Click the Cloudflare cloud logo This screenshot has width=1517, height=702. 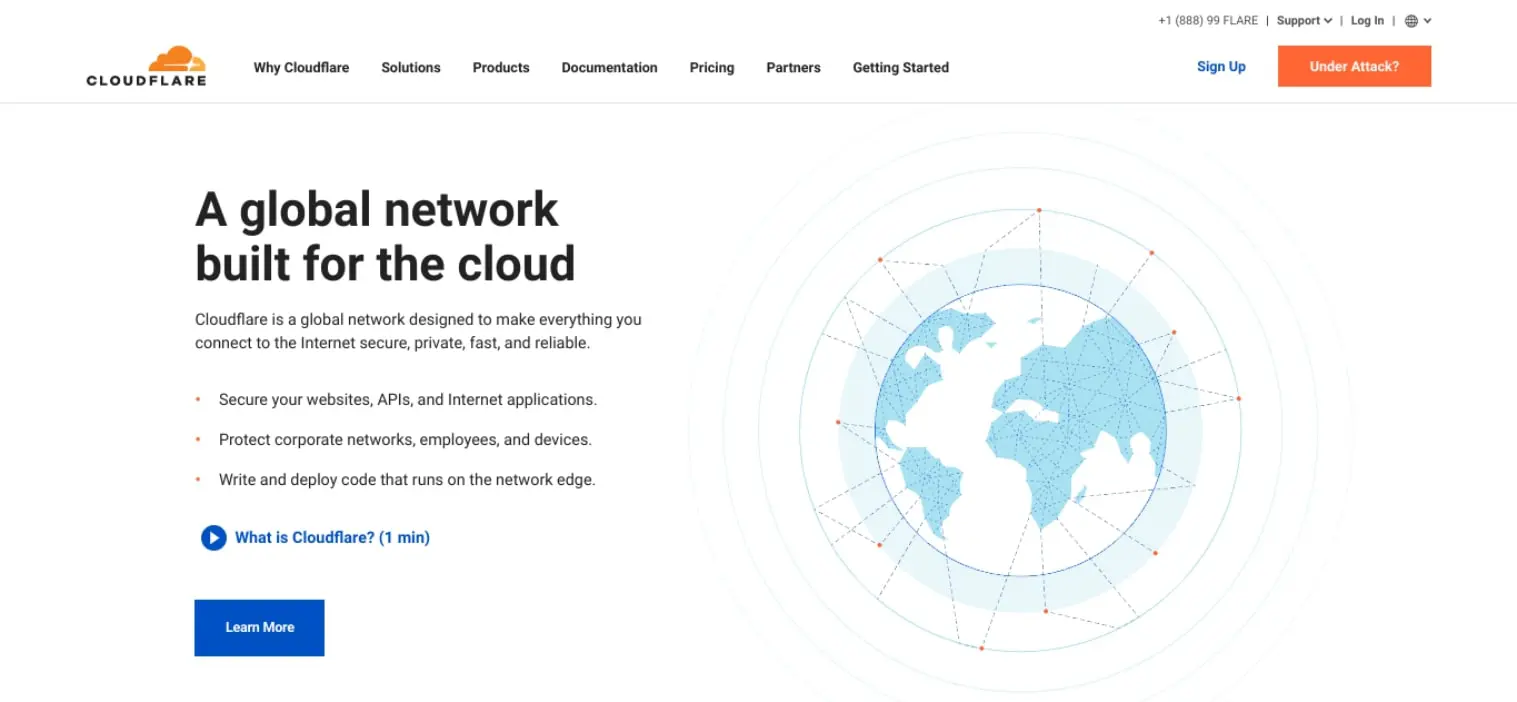pos(146,66)
